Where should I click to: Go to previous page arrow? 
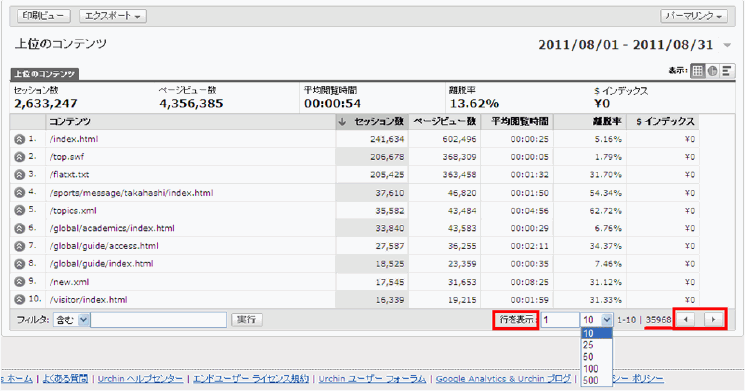pyautogui.click(x=686, y=319)
